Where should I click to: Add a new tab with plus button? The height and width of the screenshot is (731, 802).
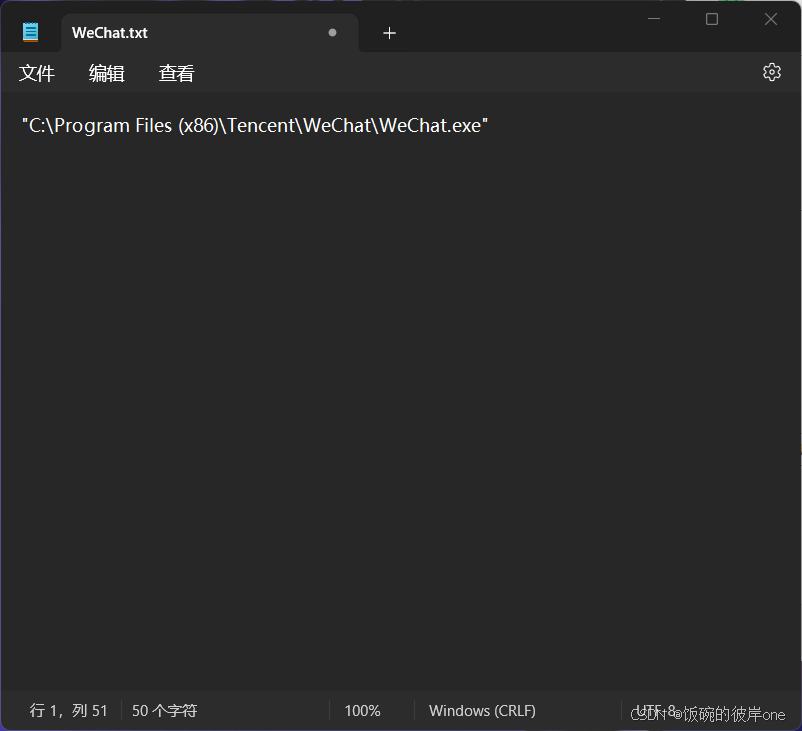(x=389, y=33)
